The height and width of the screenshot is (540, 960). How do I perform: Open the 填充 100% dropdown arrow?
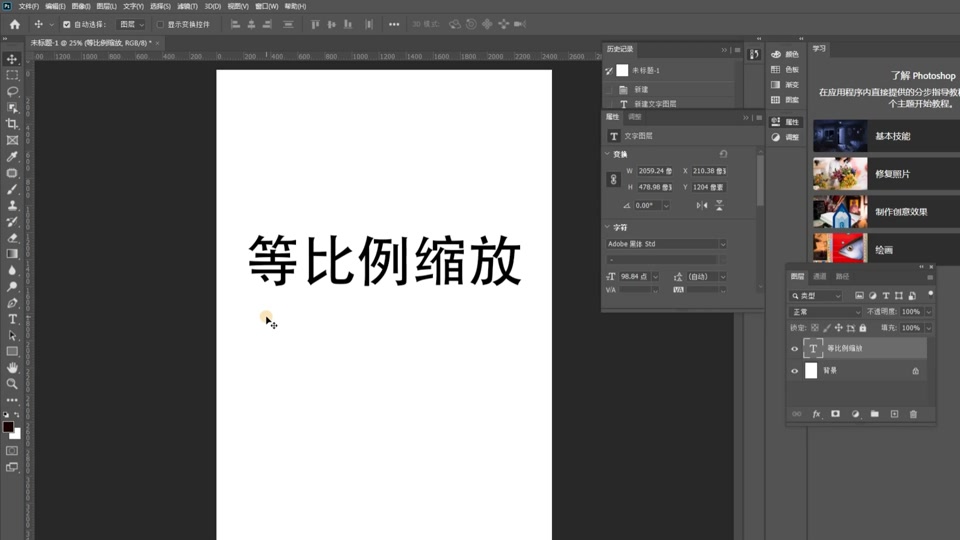coord(928,328)
